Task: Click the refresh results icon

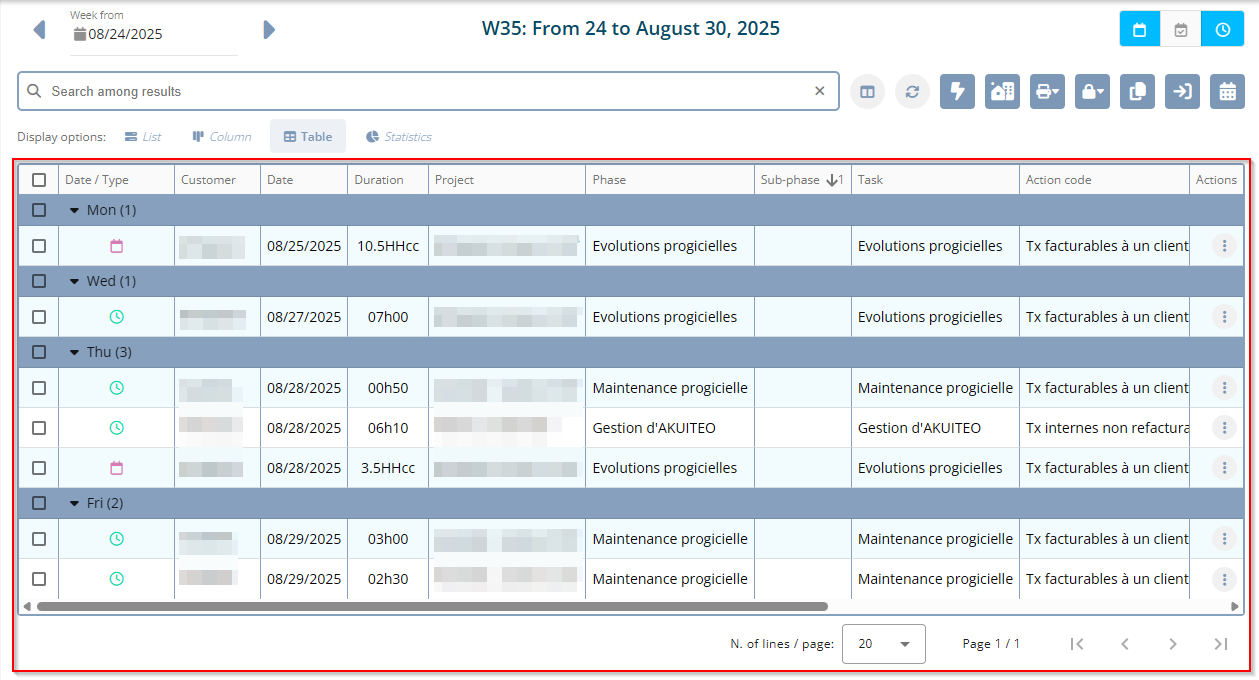Action: click(912, 91)
